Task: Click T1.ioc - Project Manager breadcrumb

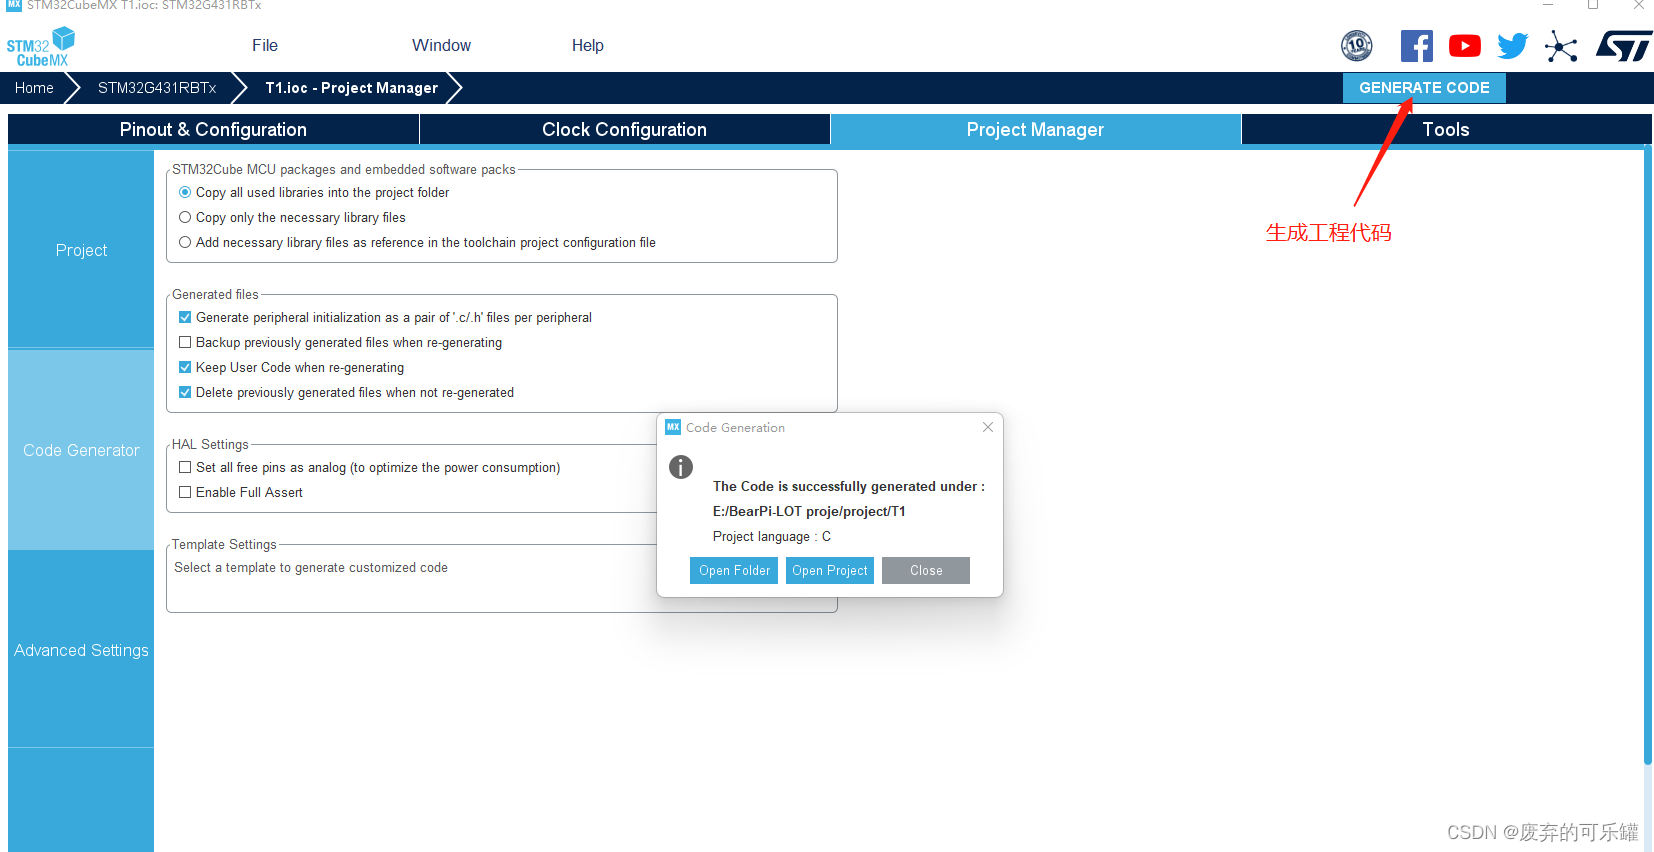Action: click(x=351, y=88)
